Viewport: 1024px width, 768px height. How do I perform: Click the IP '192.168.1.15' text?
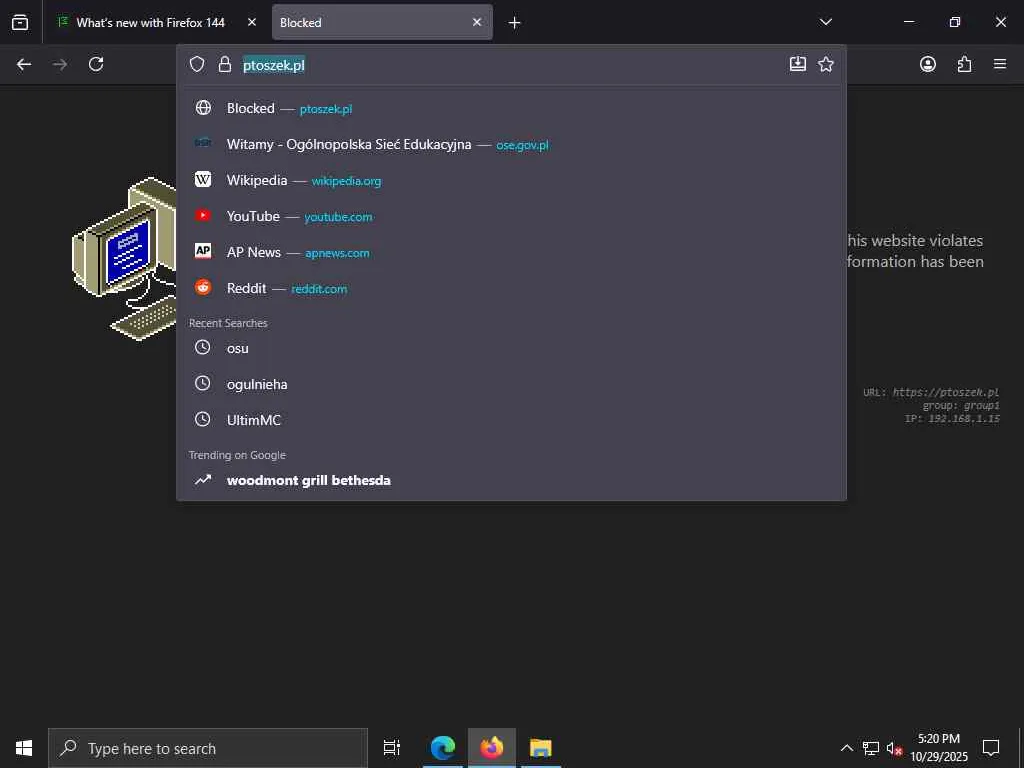[x=964, y=419]
